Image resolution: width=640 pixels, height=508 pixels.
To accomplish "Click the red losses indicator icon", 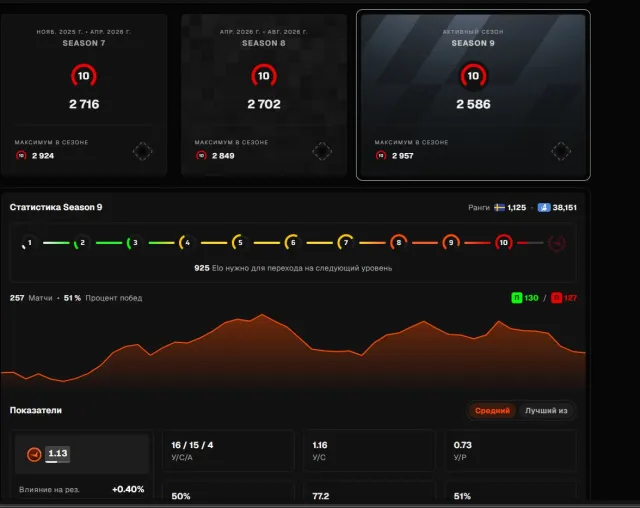I will tap(556, 298).
